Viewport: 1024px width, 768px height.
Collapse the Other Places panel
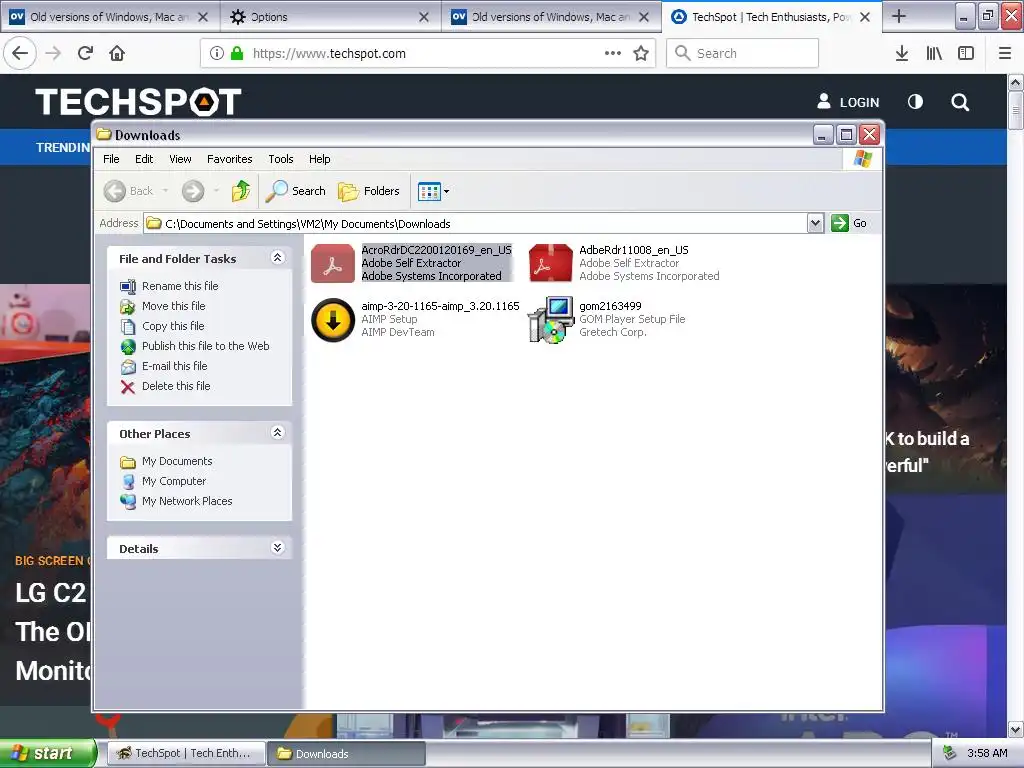pyautogui.click(x=278, y=433)
